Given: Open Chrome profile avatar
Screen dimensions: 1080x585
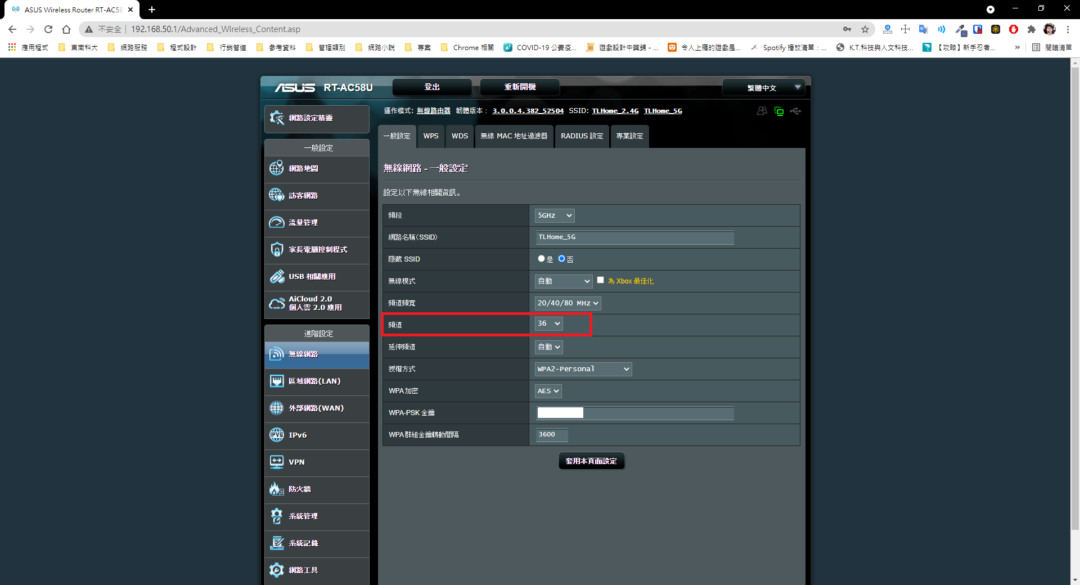Looking at the screenshot, I should coord(1049,29).
